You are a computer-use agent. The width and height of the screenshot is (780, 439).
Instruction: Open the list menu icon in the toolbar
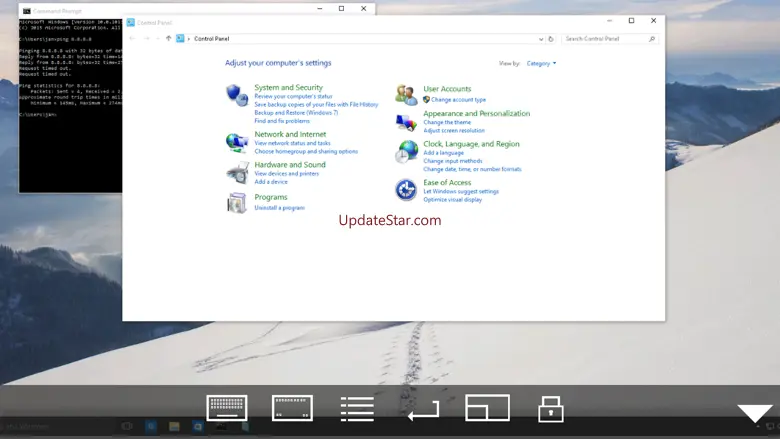[357, 409]
